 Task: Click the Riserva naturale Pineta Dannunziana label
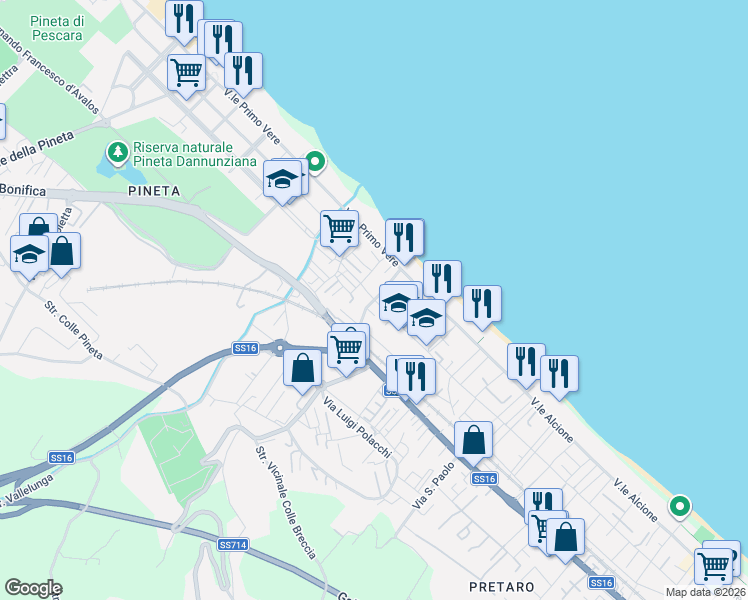tap(195, 154)
